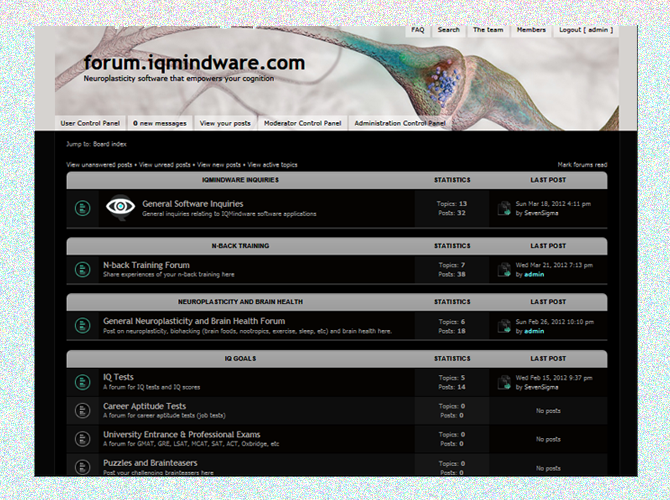Open University Entrance & Professional Exams forum
The width and height of the screenshot is (670, 500).
click(x=182, y=434)
